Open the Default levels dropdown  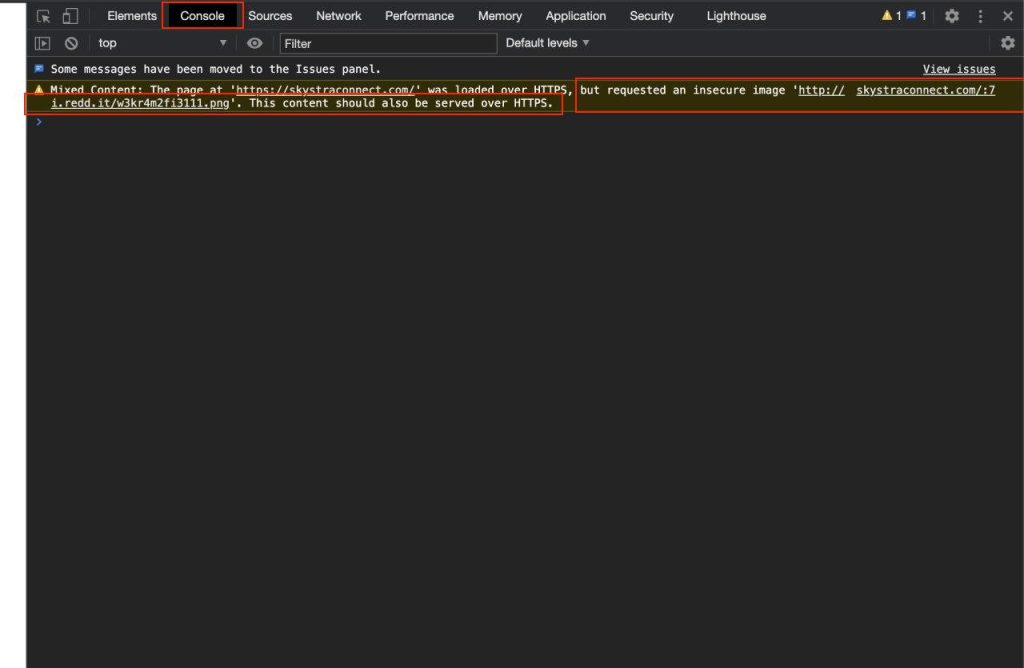coord(547,43)
